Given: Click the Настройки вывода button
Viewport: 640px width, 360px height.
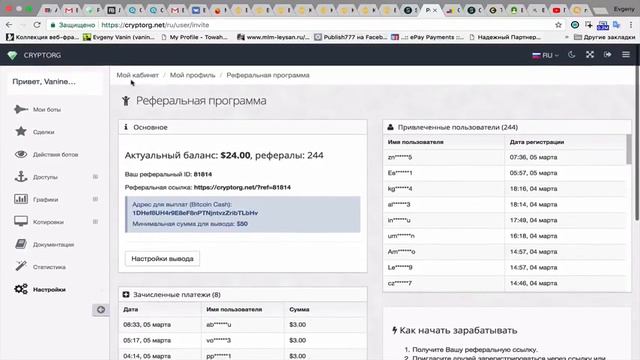Looking at the screenshot, I should 162,259.
